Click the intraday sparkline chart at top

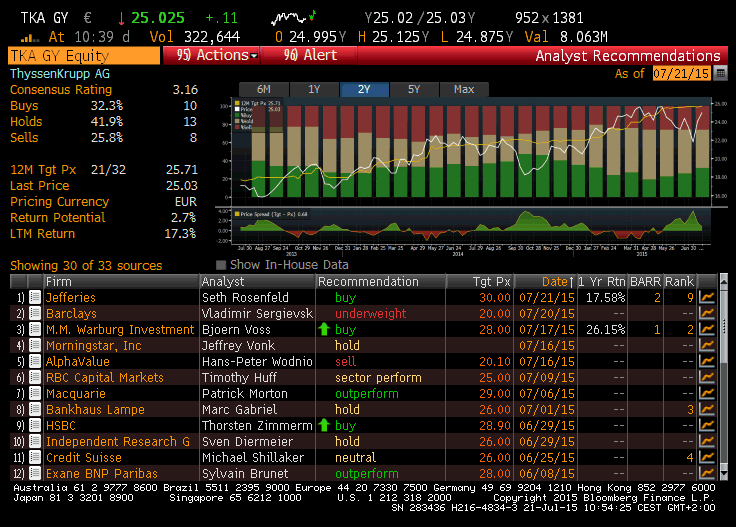tap(293, 18)
